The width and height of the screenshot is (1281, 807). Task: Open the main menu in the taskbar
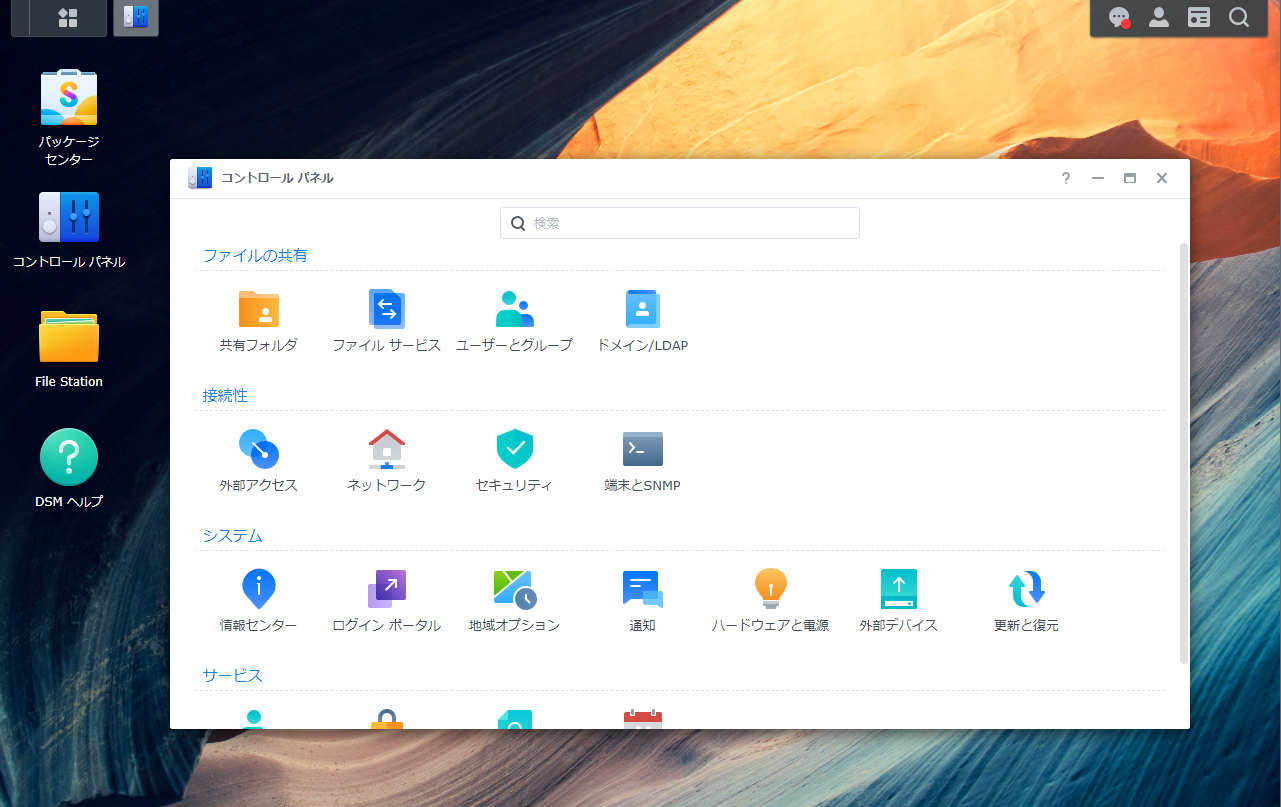[x=68, y=18]
